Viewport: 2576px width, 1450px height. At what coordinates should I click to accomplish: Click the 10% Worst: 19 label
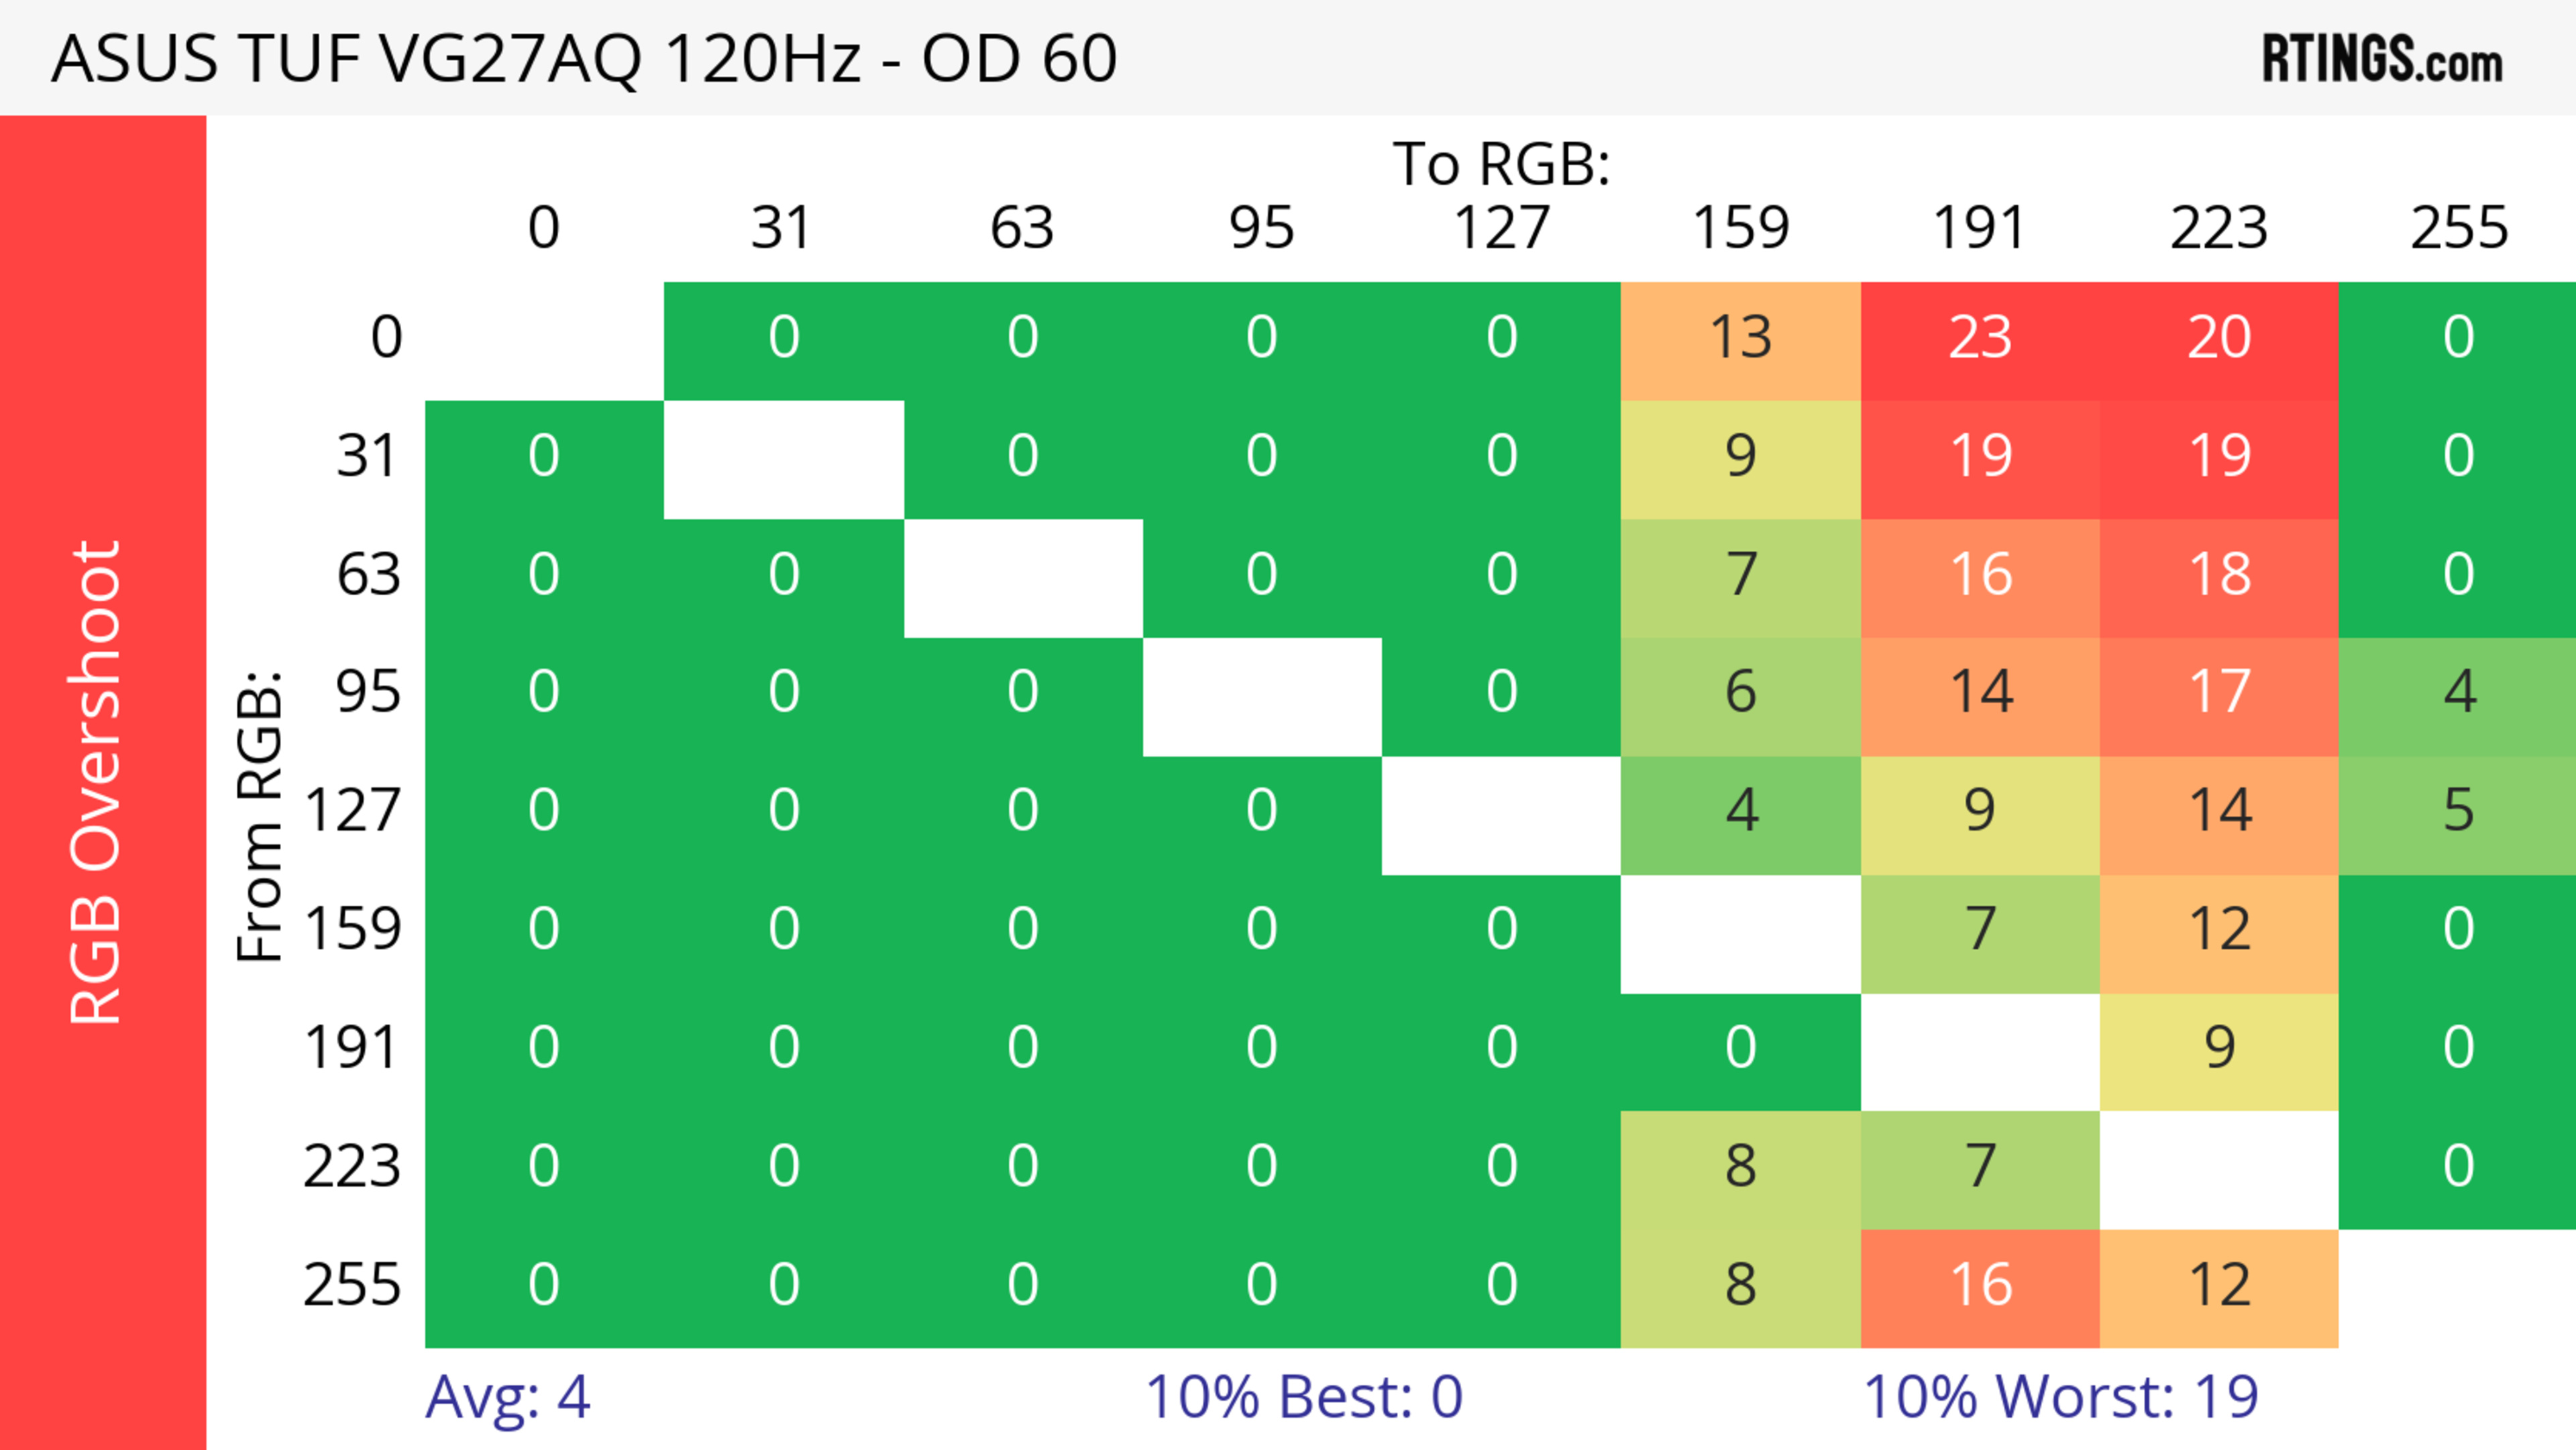click(x=2060, y=1396)
